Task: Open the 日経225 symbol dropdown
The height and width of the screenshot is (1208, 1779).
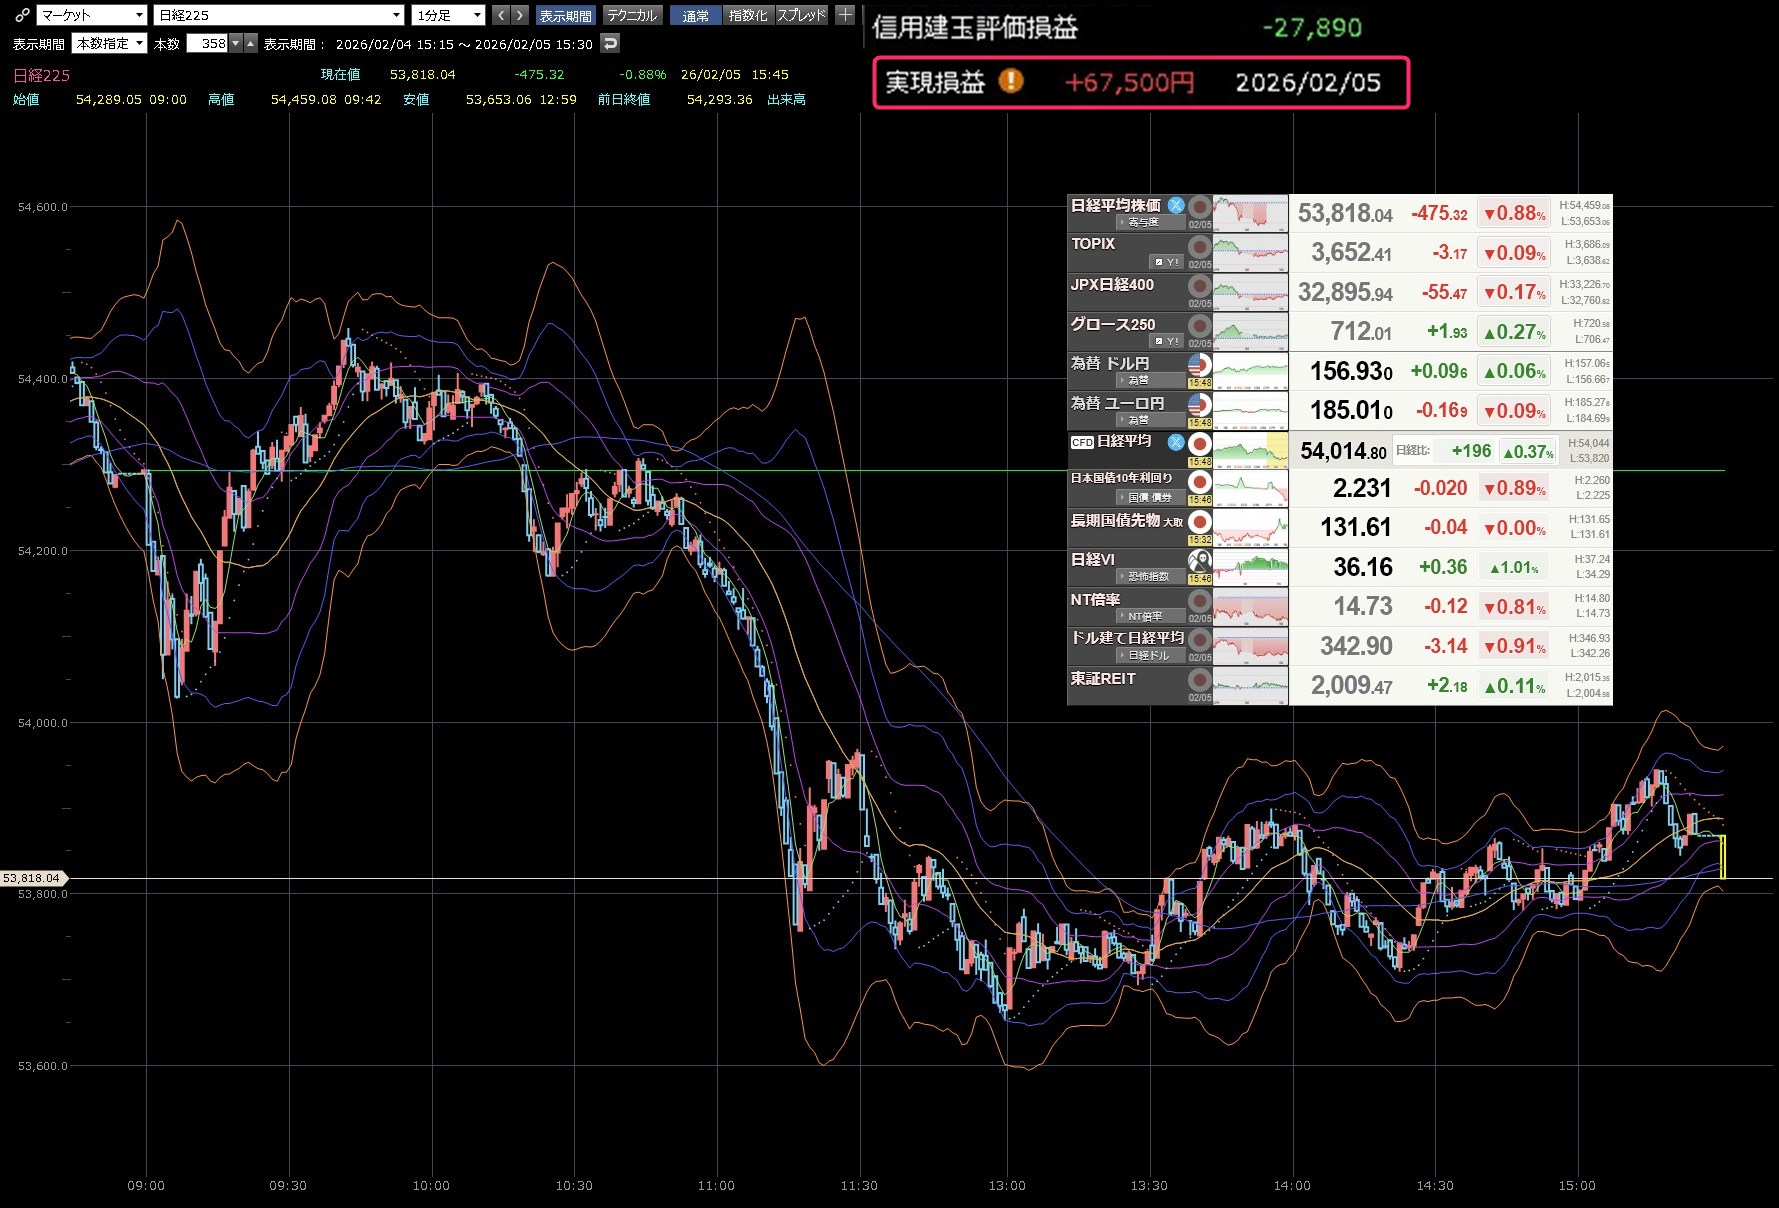Action: (x=279, y=15)
